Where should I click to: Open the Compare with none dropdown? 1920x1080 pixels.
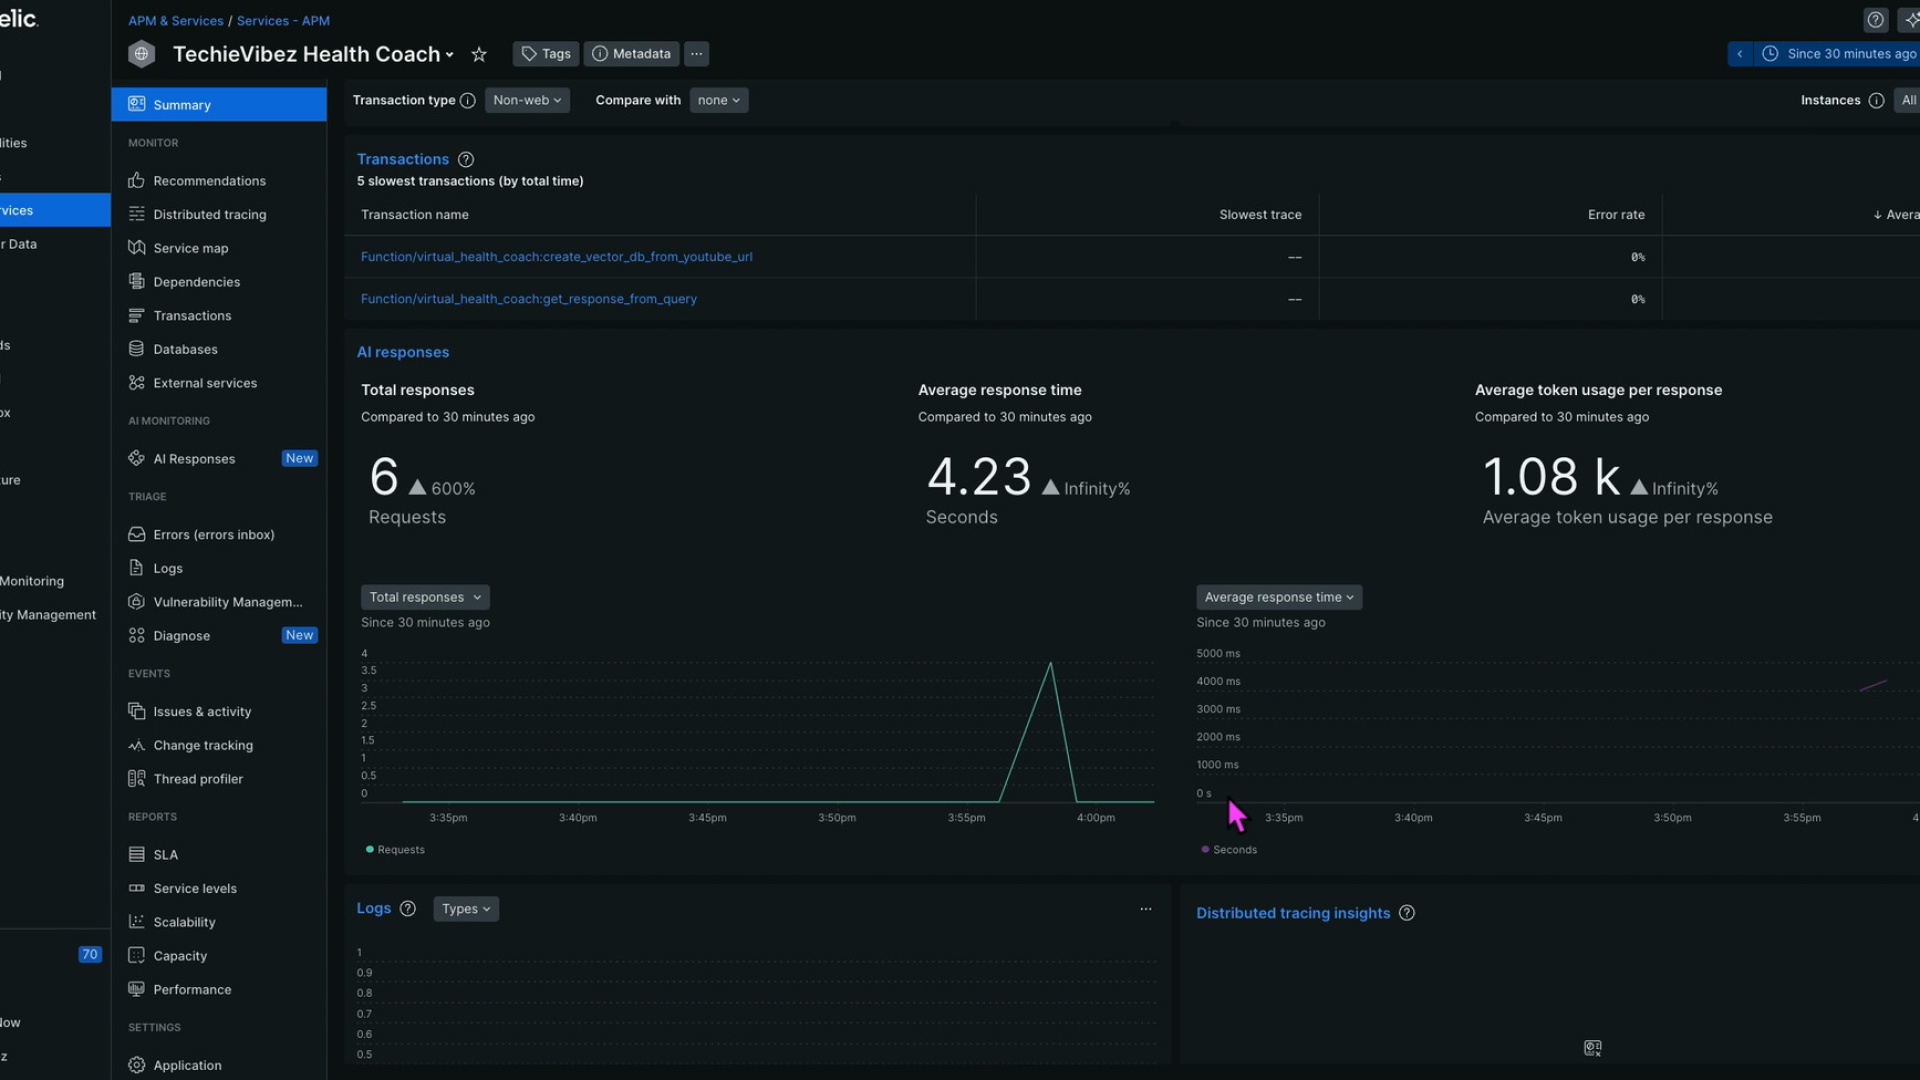coord(719,100)
